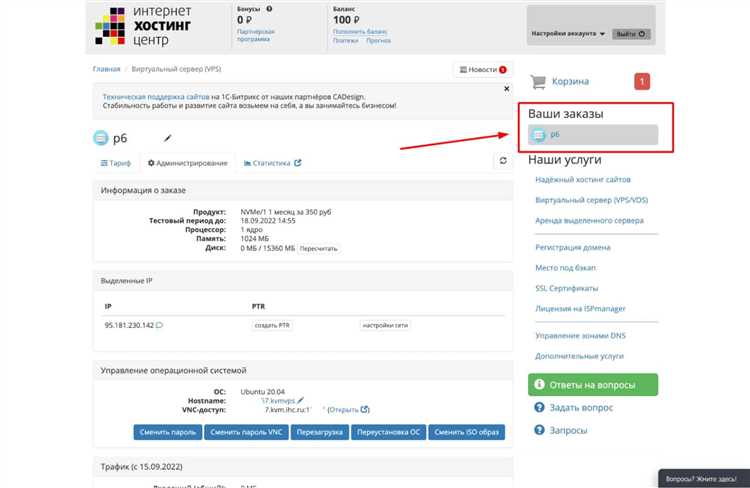750x488 pixels.
Task: Click the Ubuntu 20.04 OS value
Action: (x=263, y=392)
